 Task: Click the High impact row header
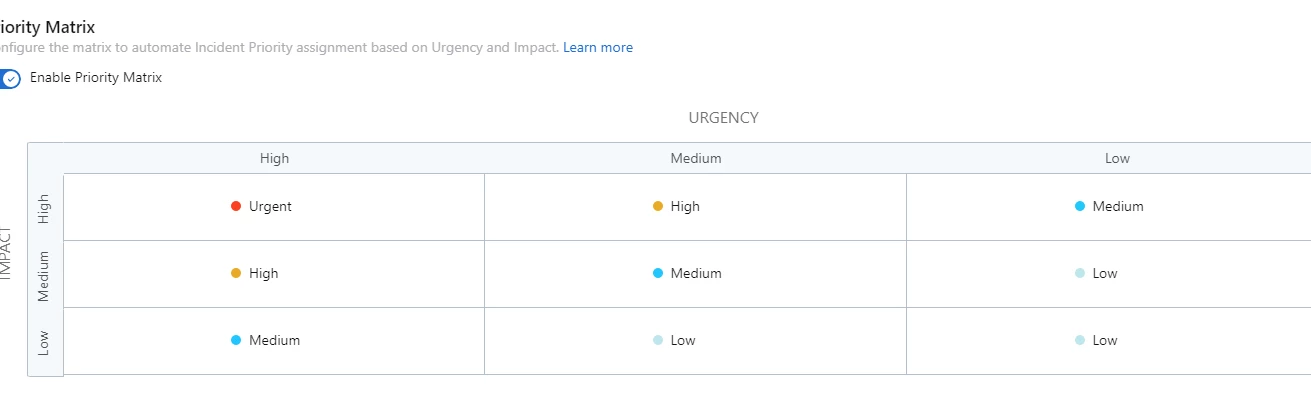click(x=45, y=208)
